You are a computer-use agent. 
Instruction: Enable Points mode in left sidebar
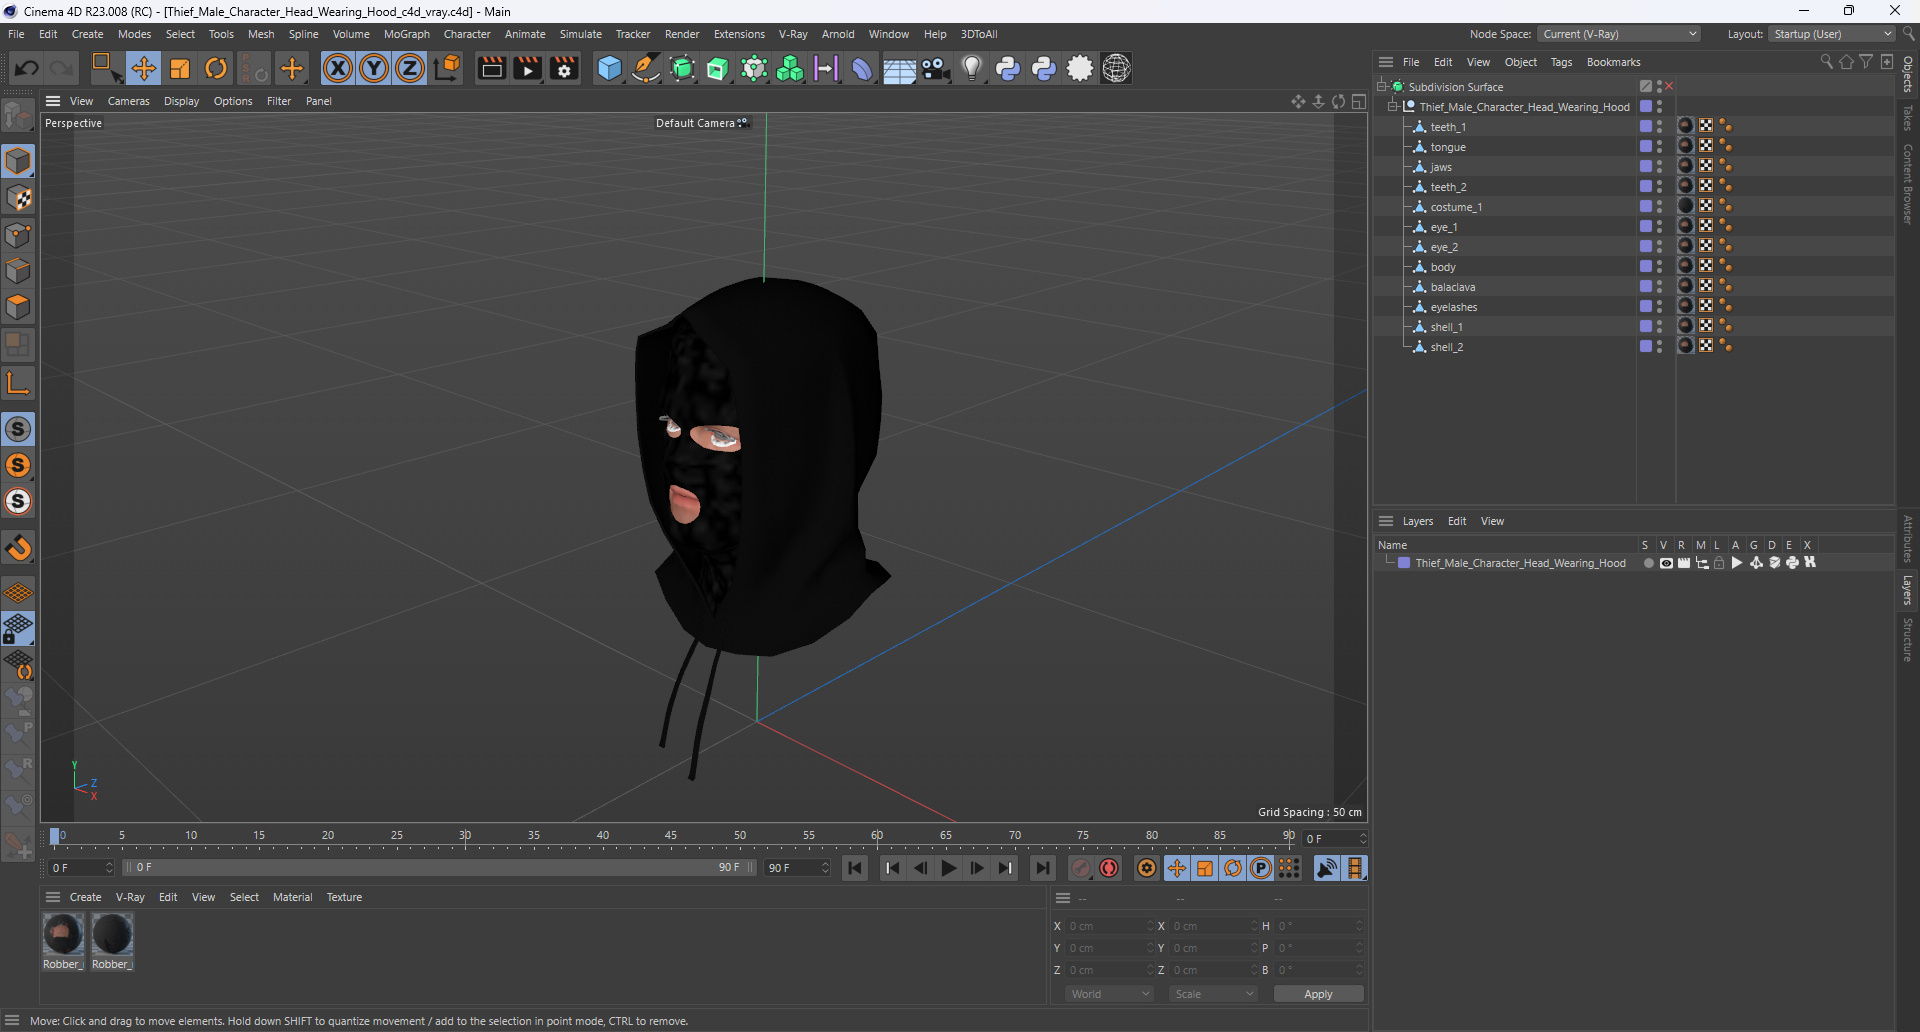point(18,235)
